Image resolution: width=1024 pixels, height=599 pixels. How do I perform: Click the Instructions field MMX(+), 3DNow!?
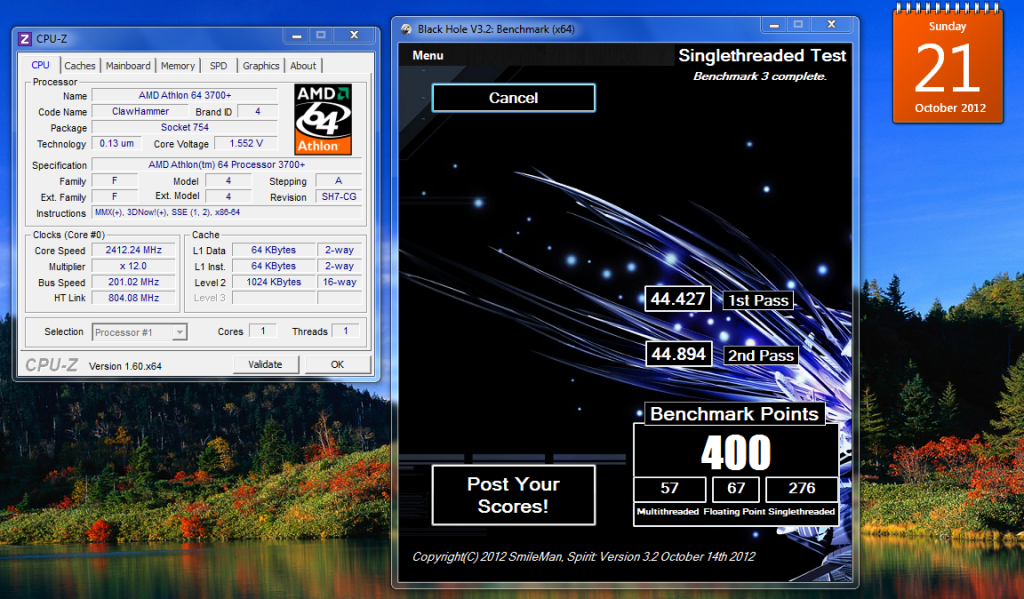click(227, 212)
